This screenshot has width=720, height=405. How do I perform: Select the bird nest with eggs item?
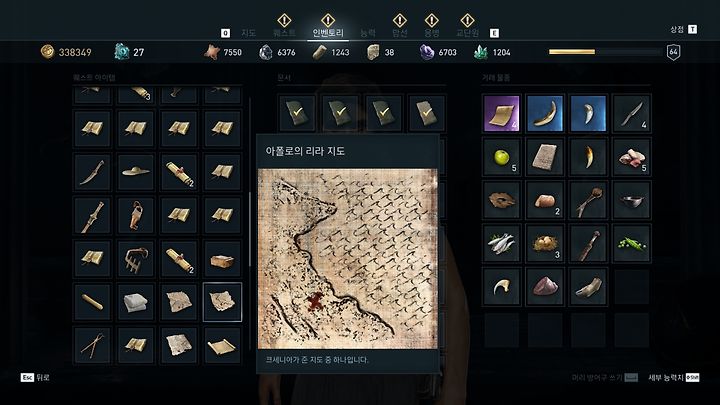(x=545, y=244)
